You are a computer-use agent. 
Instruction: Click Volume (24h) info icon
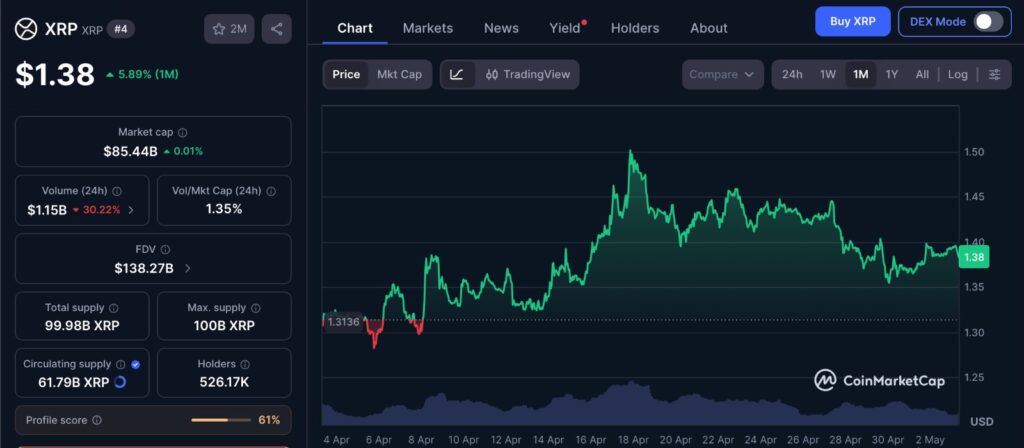pos(117,191)
